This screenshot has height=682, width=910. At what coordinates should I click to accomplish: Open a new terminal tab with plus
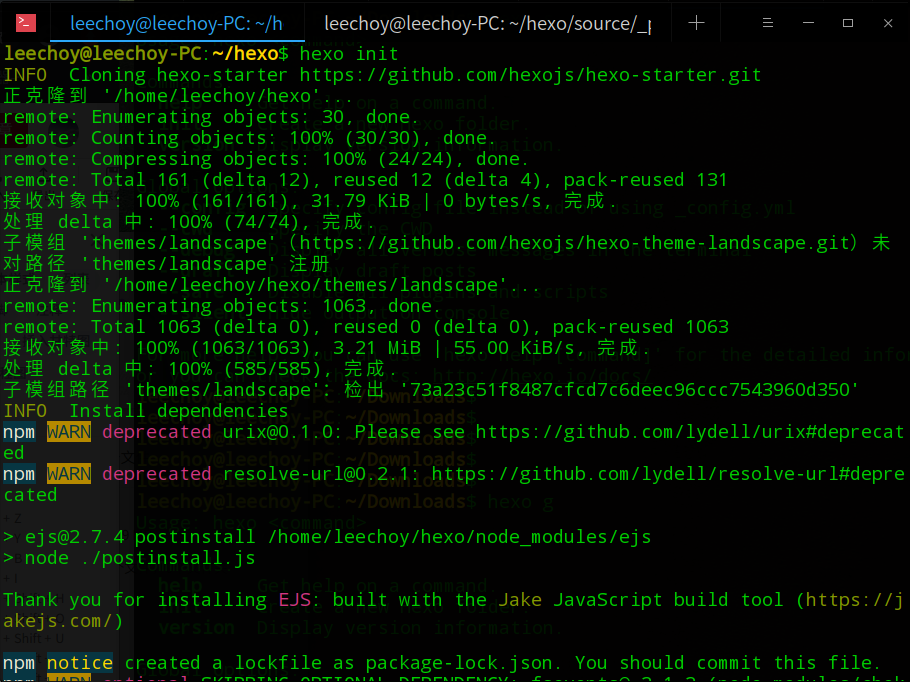(696, 23)
